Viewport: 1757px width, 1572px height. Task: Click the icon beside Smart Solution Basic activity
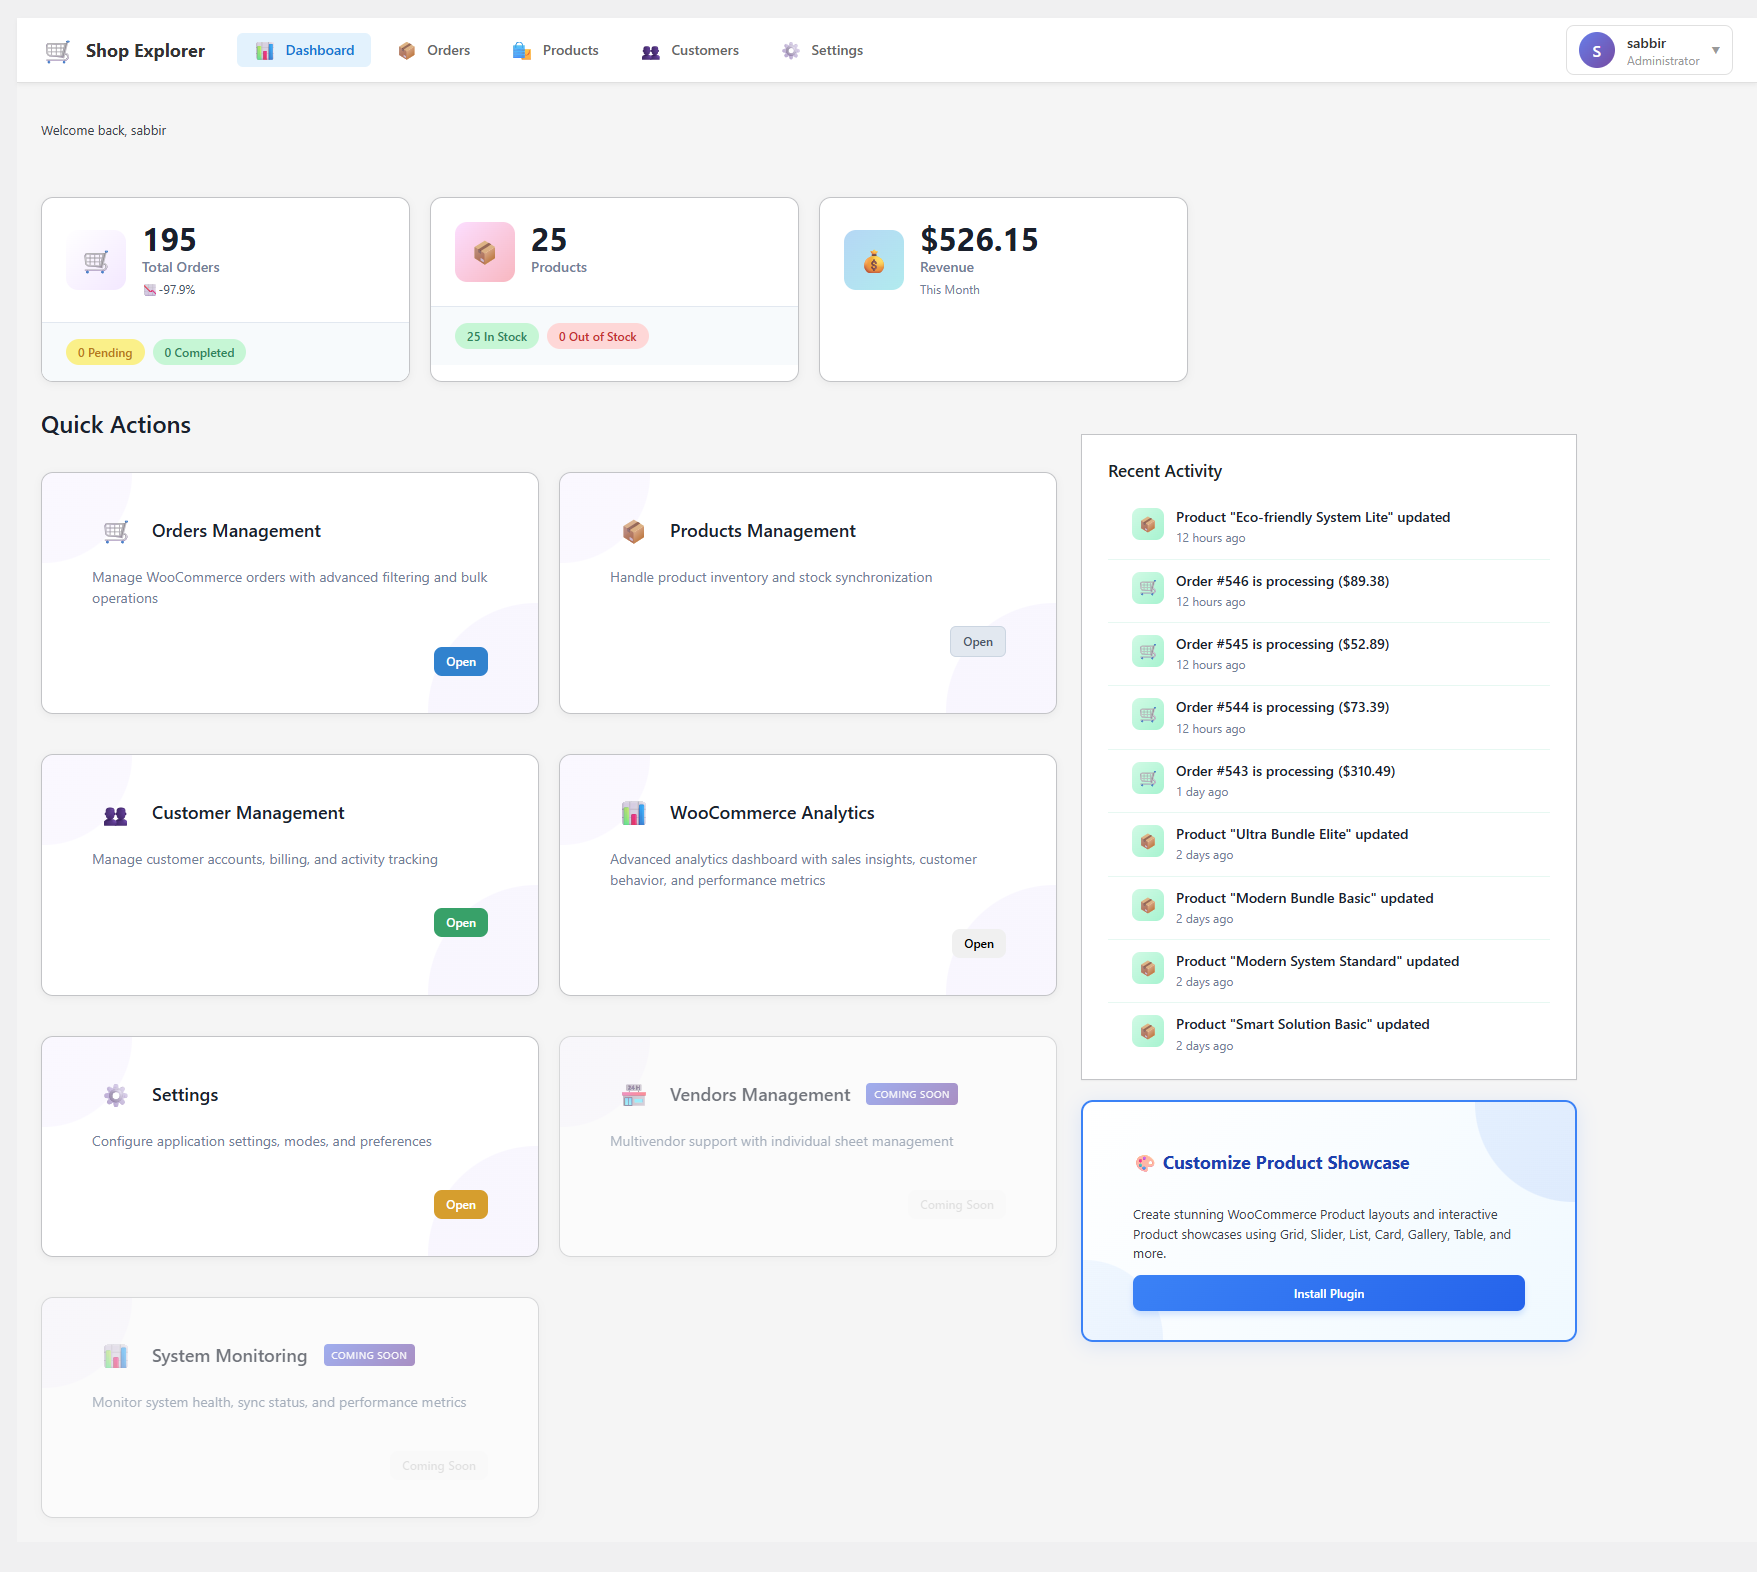pos(1148,1031)
